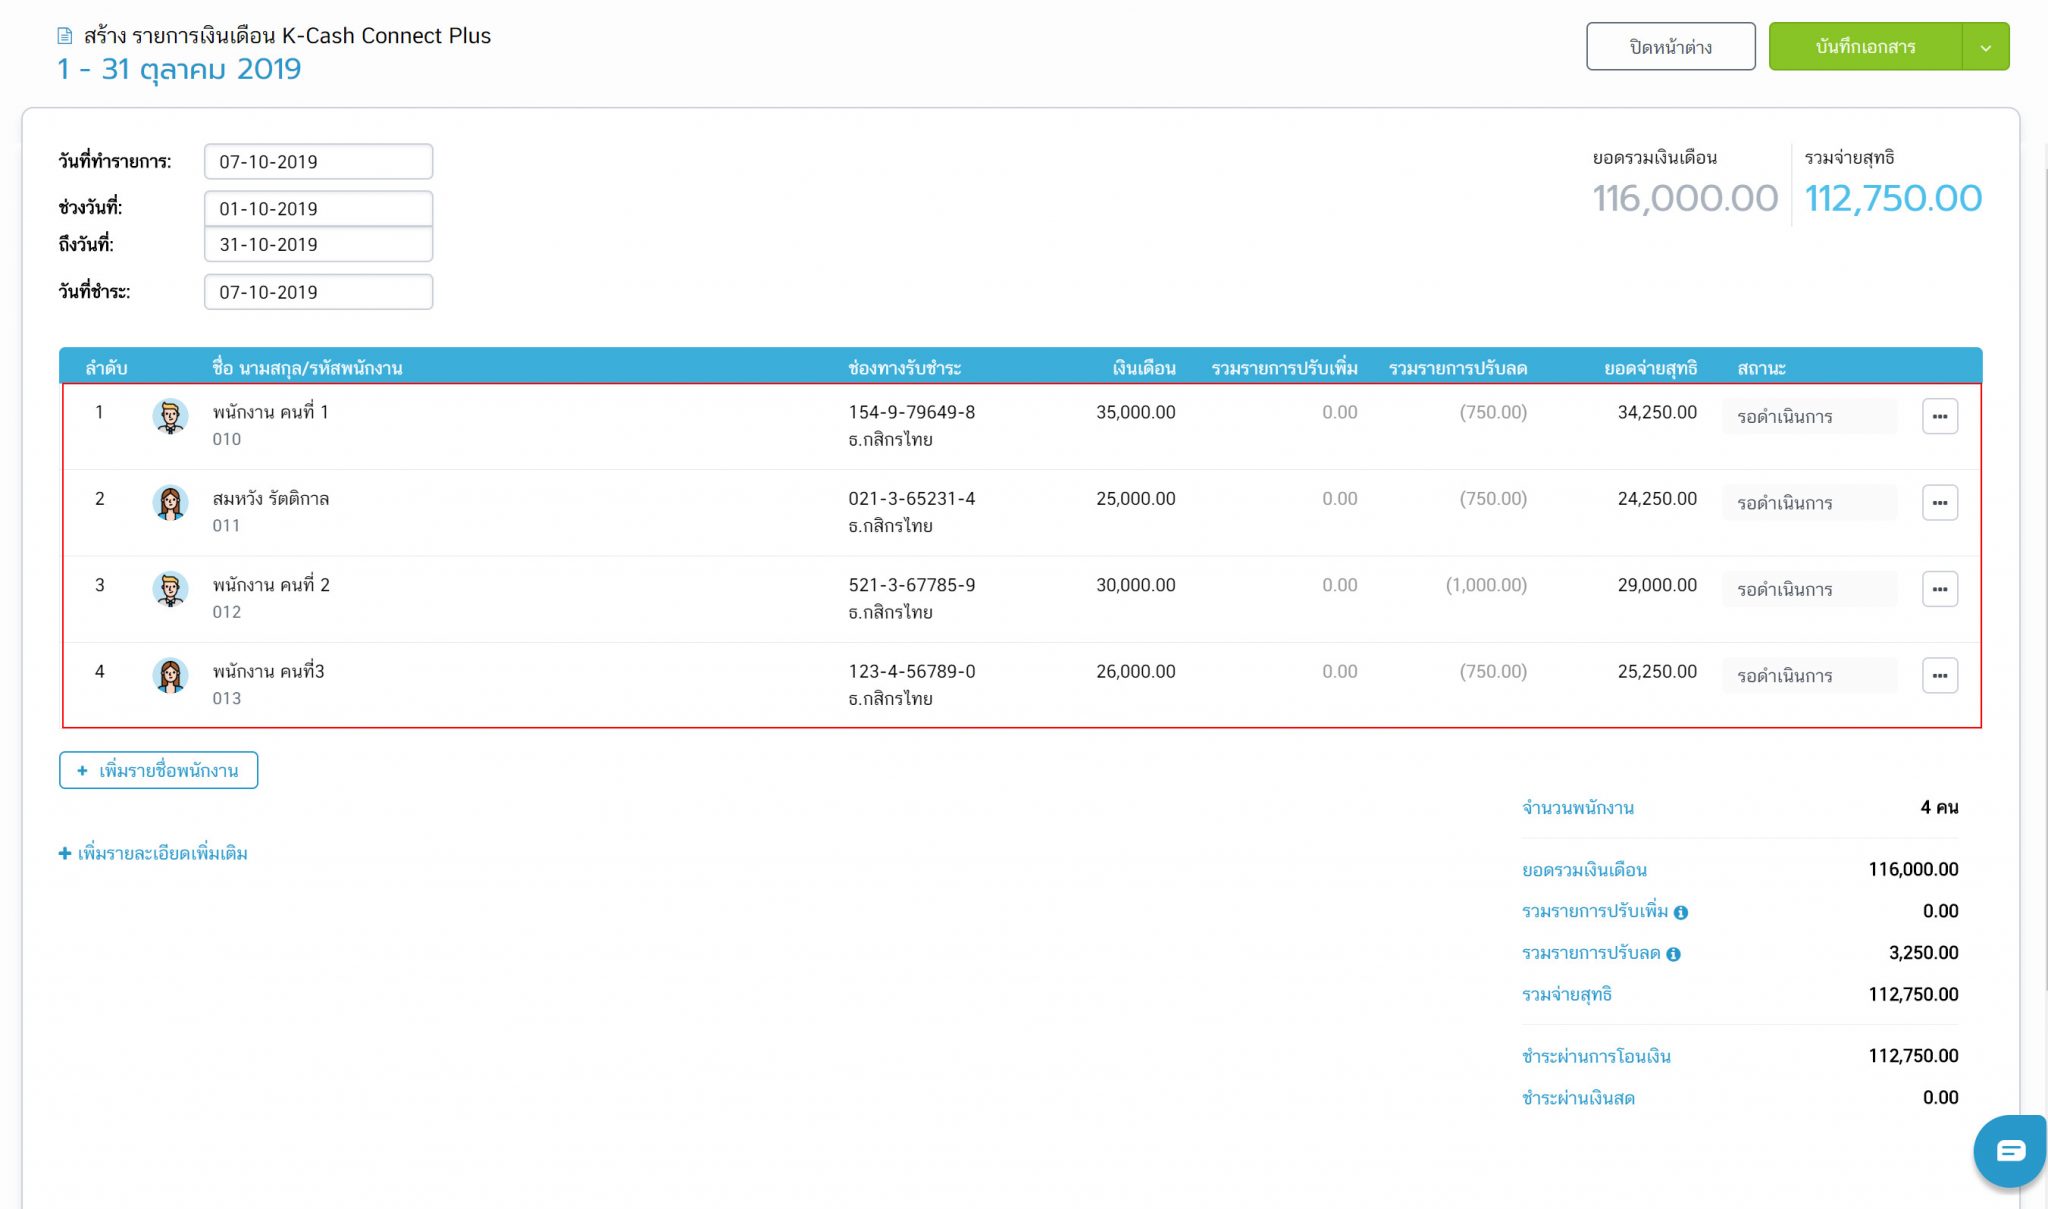Open row actions menu for พนักงาน คนที่3

pos(1940,675)
